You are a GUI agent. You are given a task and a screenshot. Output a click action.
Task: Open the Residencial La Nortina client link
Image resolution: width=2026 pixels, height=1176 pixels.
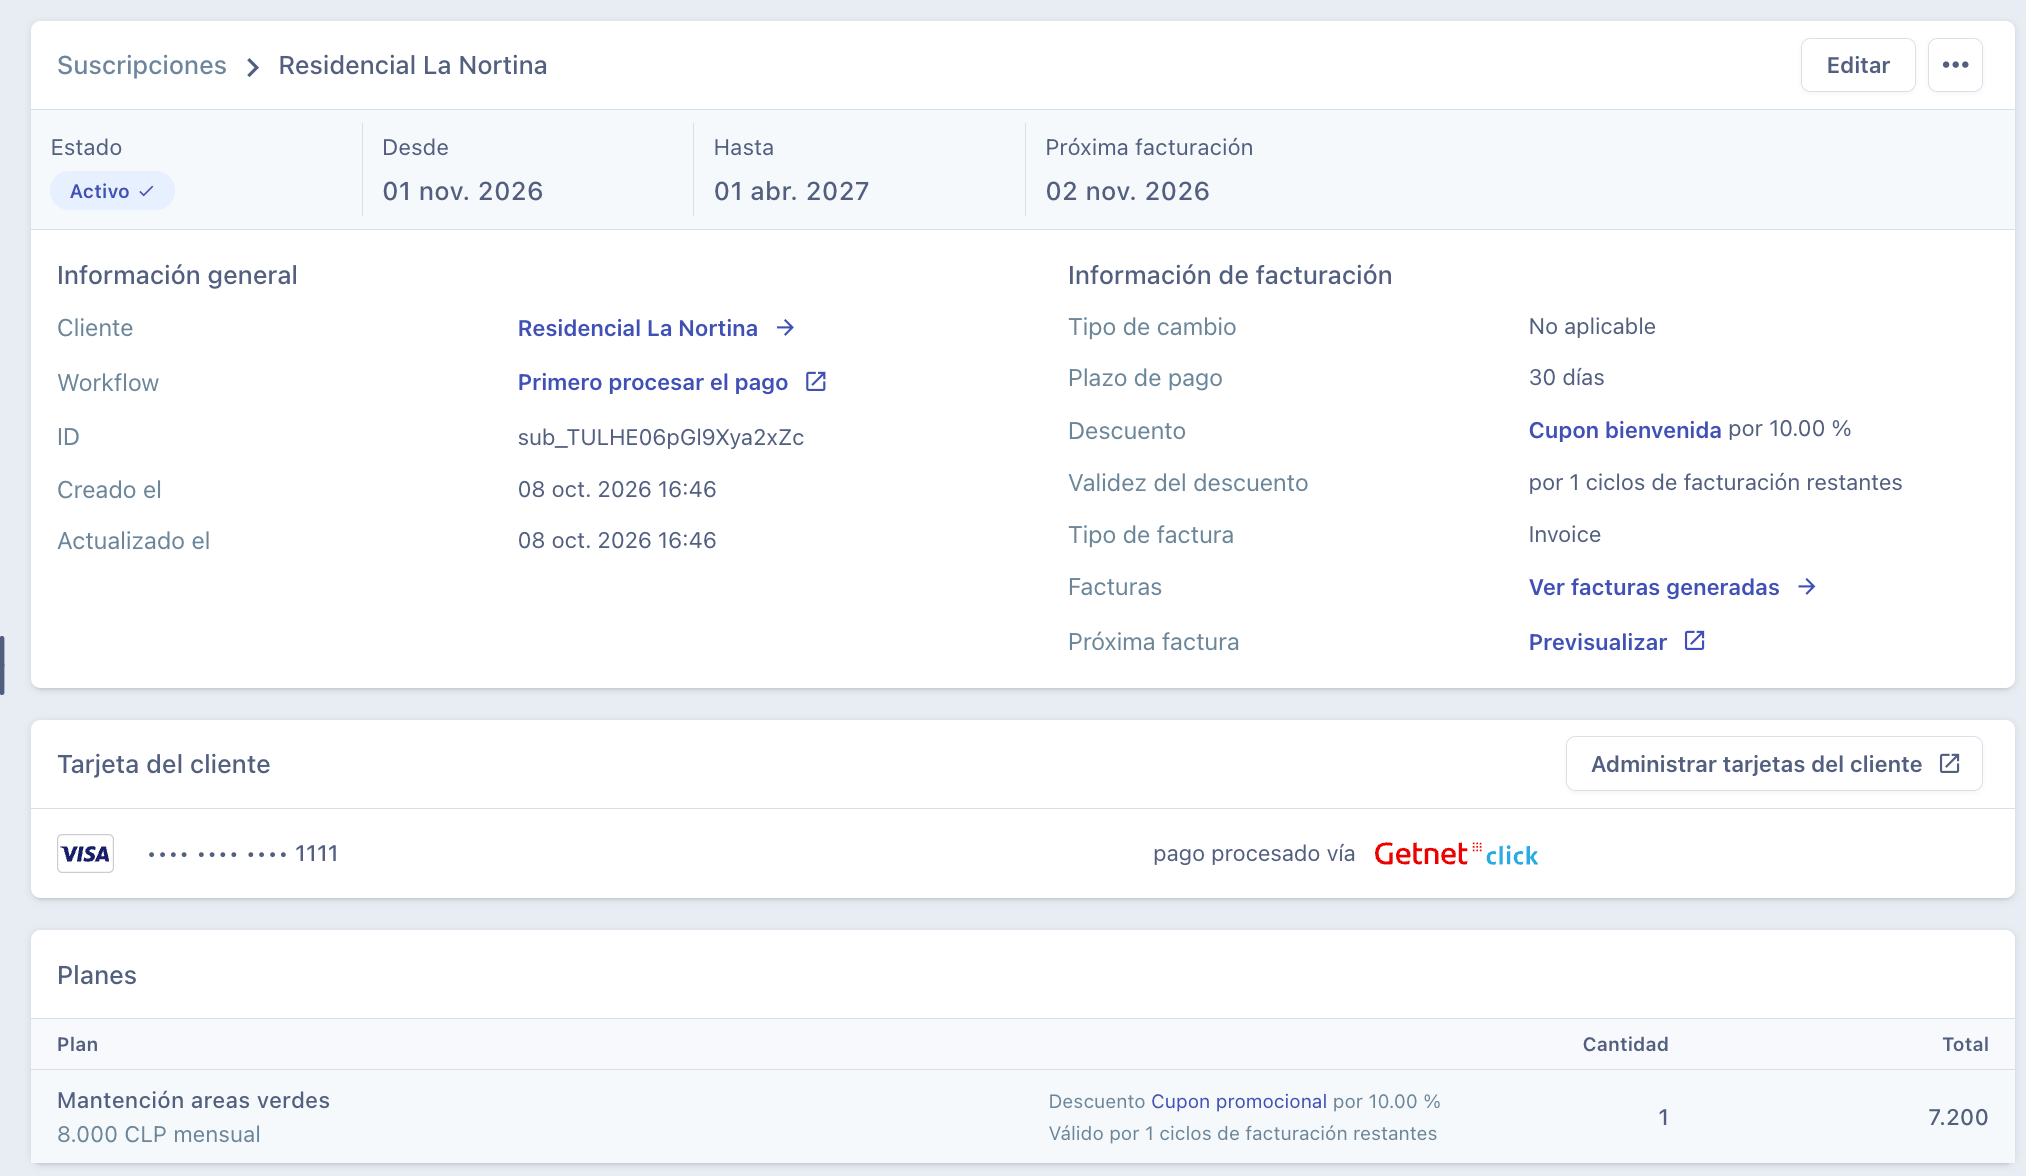coord(638,328)
